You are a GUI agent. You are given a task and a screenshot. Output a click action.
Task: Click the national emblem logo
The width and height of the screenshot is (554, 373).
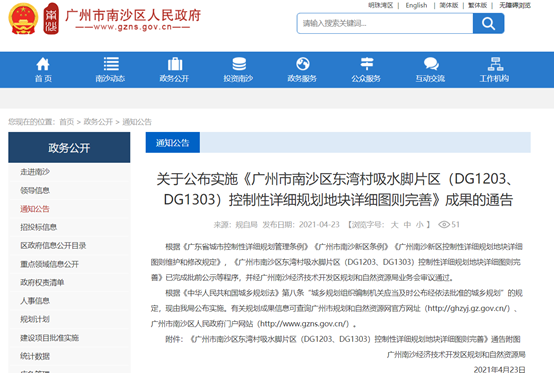click(23, 19)
